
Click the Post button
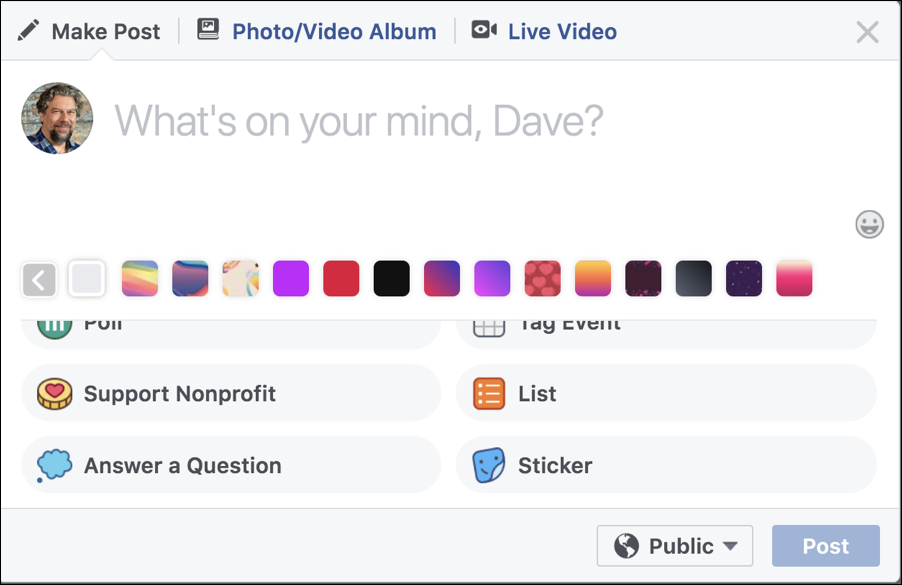(x=825, y=546)
